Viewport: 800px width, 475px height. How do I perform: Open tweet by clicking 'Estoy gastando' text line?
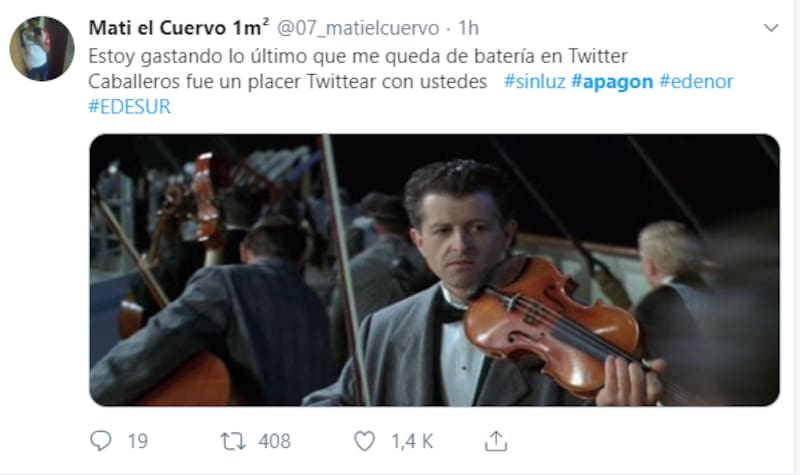pyautogui.click(x=358, y=56)
